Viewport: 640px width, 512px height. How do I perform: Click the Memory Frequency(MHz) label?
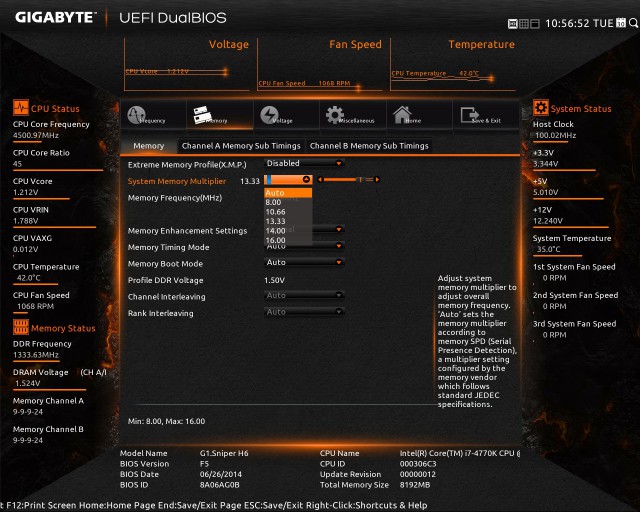click(175, 198)
